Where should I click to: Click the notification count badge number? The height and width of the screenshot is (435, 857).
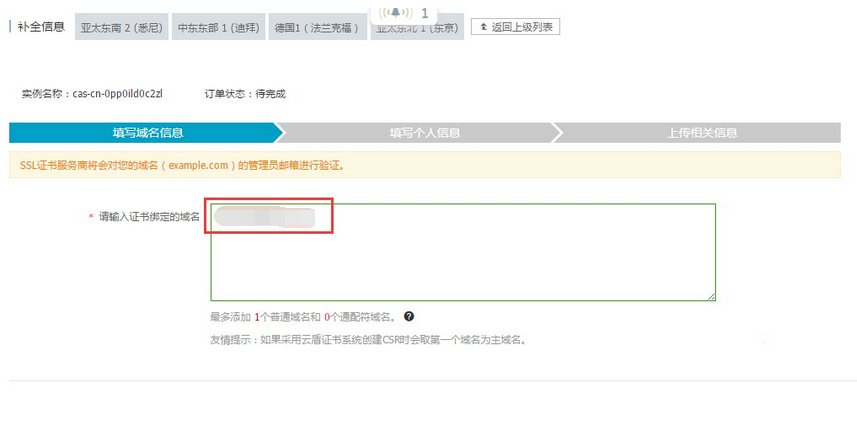pyautogui.click(x=424, y=13)
